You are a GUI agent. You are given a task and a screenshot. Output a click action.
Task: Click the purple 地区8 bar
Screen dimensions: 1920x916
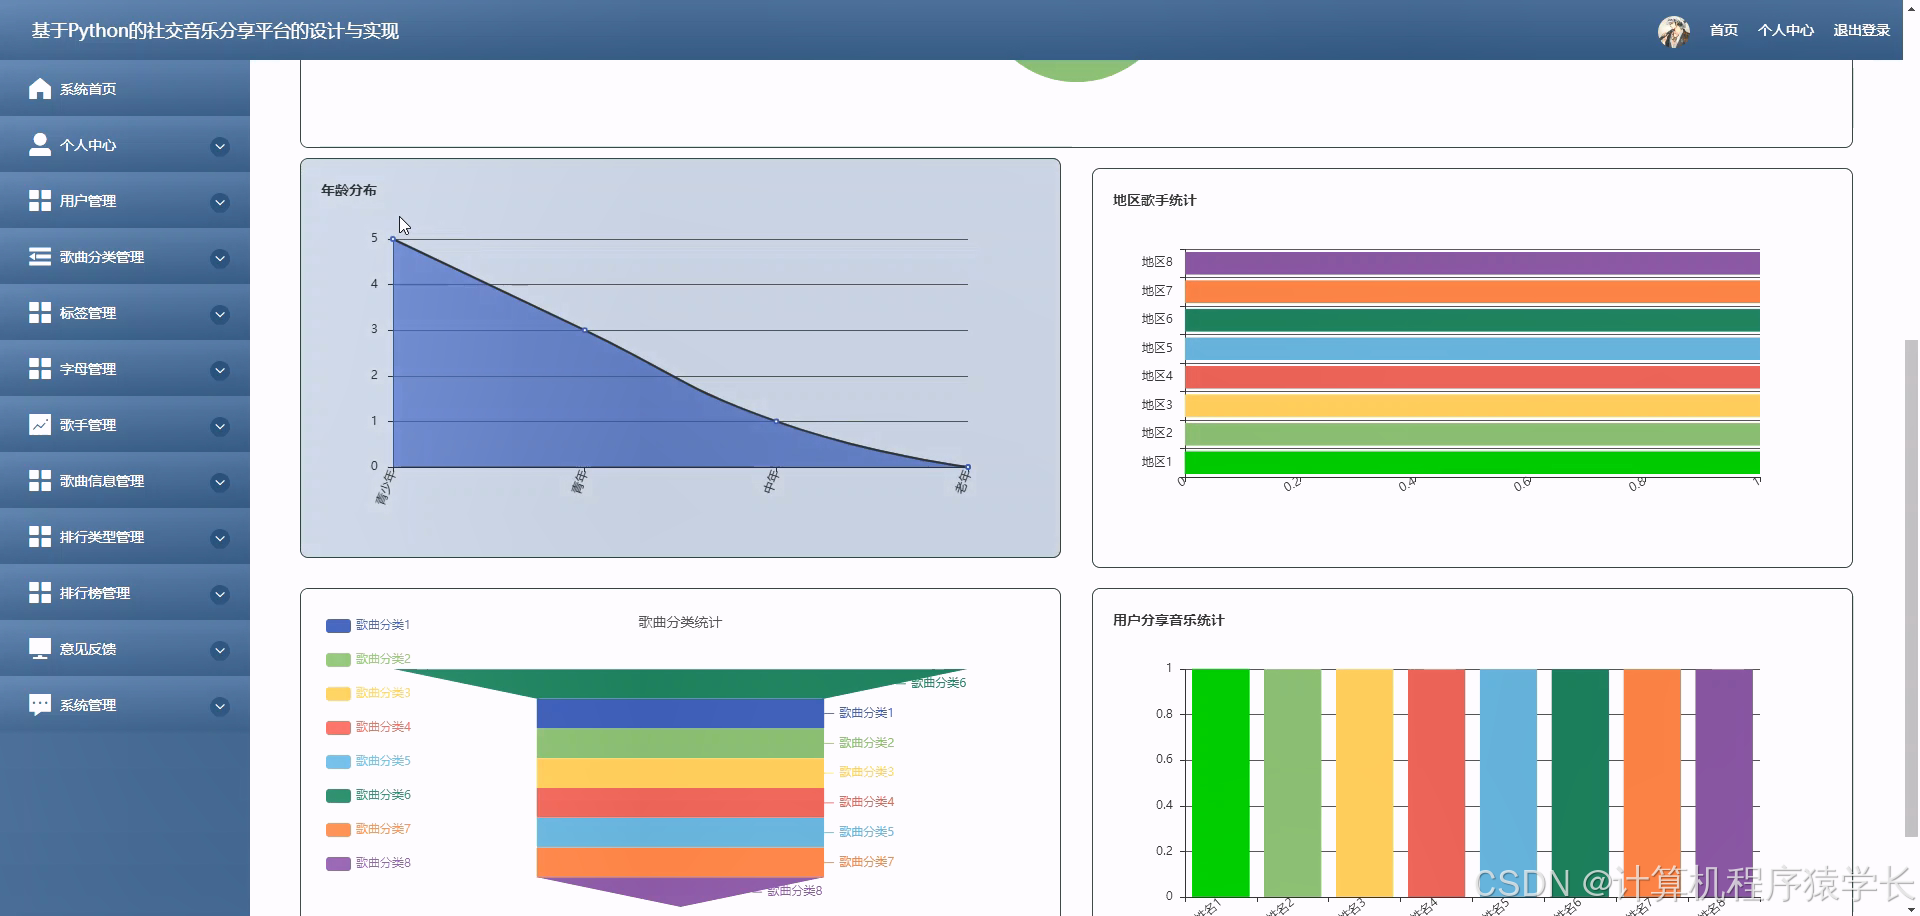point(1472,263)
